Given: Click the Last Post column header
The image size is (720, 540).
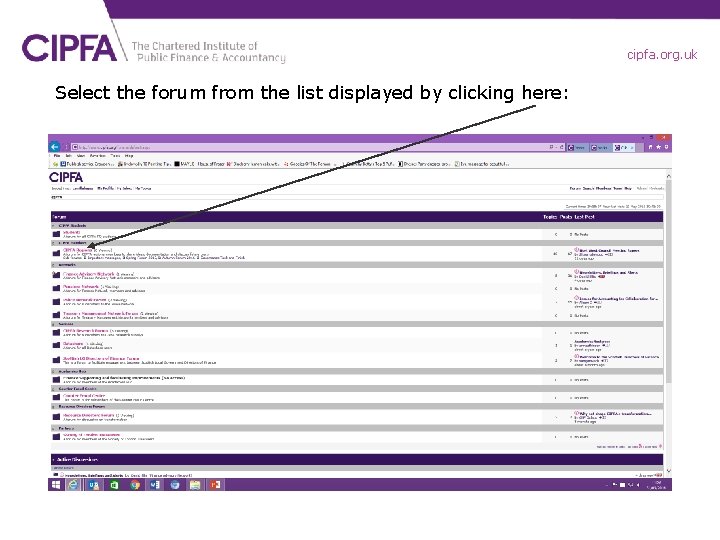Looking at the screenshot, I should 584,217.
